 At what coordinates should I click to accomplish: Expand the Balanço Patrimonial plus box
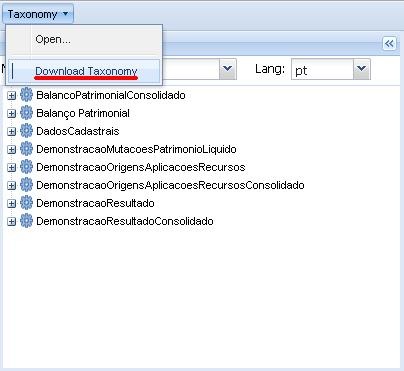point(11,114)
